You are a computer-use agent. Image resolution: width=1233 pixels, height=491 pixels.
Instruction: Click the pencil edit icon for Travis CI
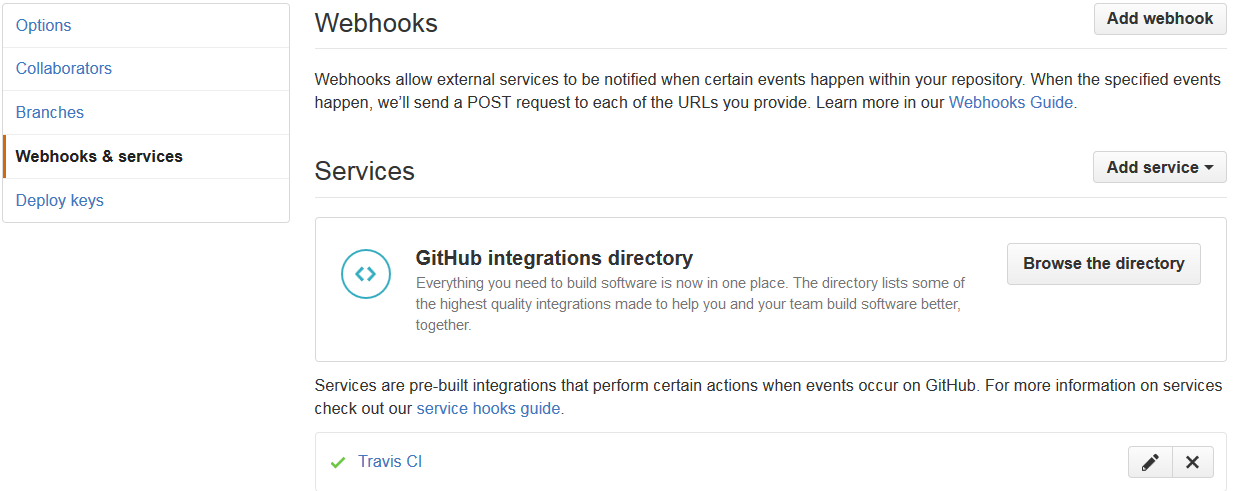tap(1150, 462)
